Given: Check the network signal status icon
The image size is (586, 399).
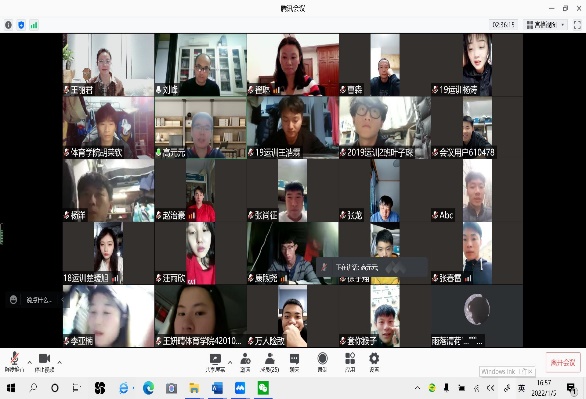Looking at the screenshot, I should pos(34,25).
